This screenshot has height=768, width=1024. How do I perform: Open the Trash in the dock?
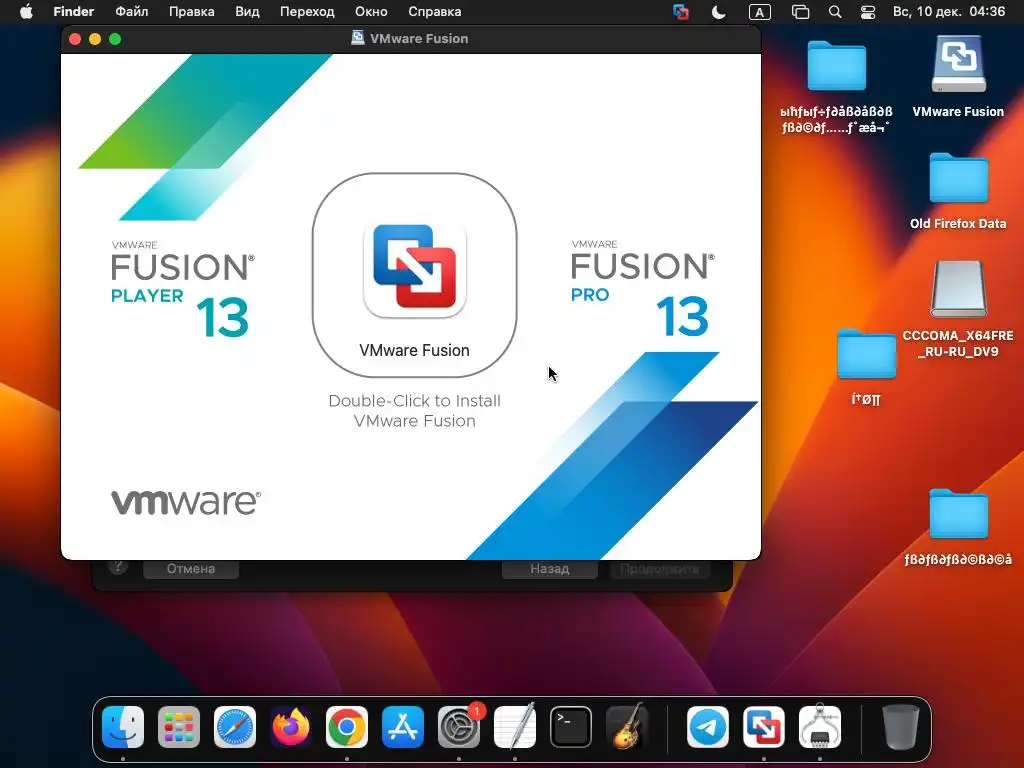(901, 727)
